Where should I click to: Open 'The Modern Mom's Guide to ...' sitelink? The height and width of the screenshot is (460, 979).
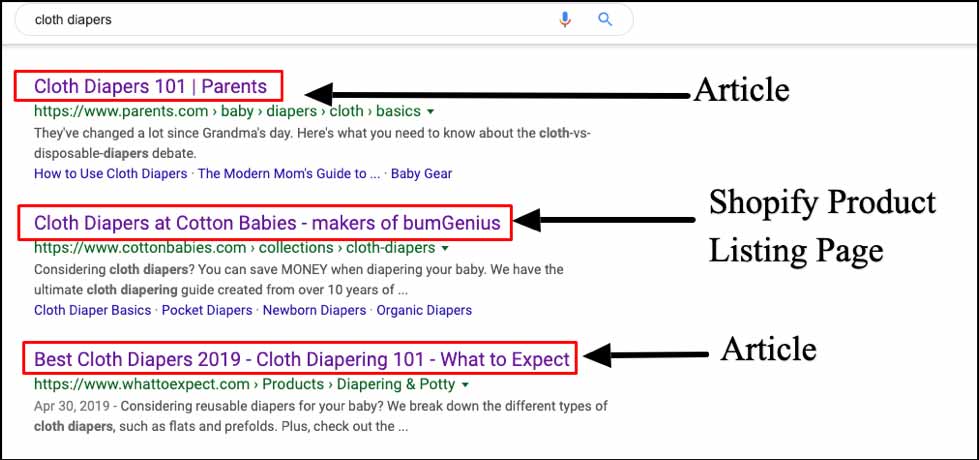[x=289, y=173]
